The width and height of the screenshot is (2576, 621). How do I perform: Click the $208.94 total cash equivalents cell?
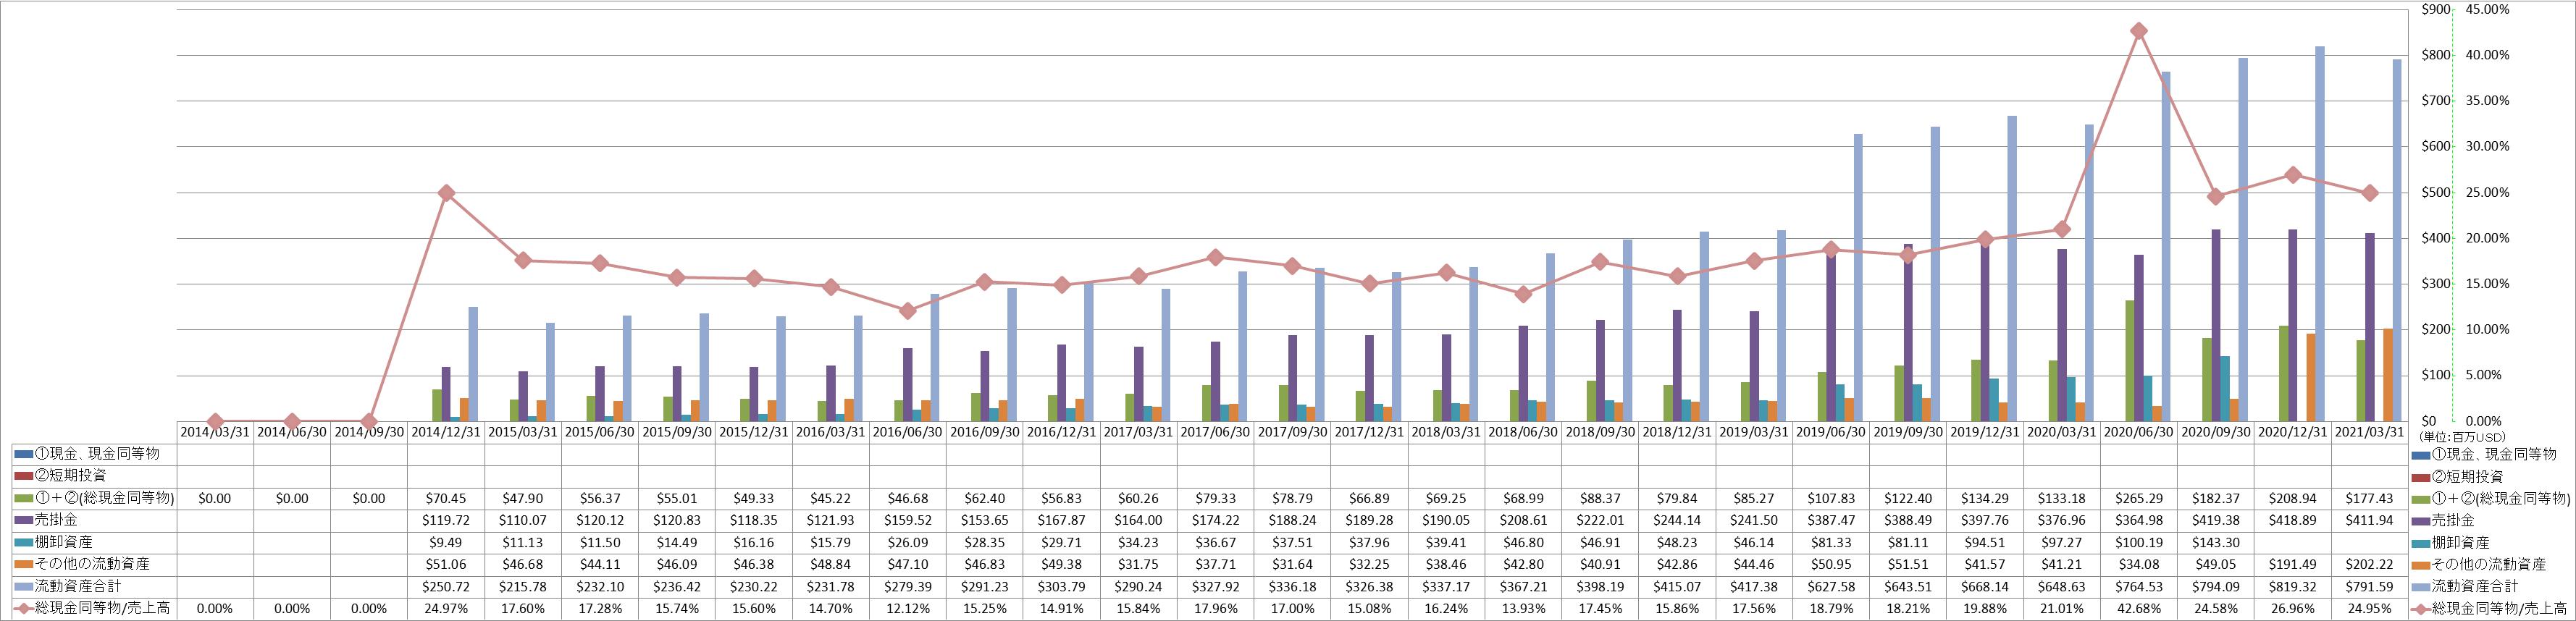tap(2292, 498)
